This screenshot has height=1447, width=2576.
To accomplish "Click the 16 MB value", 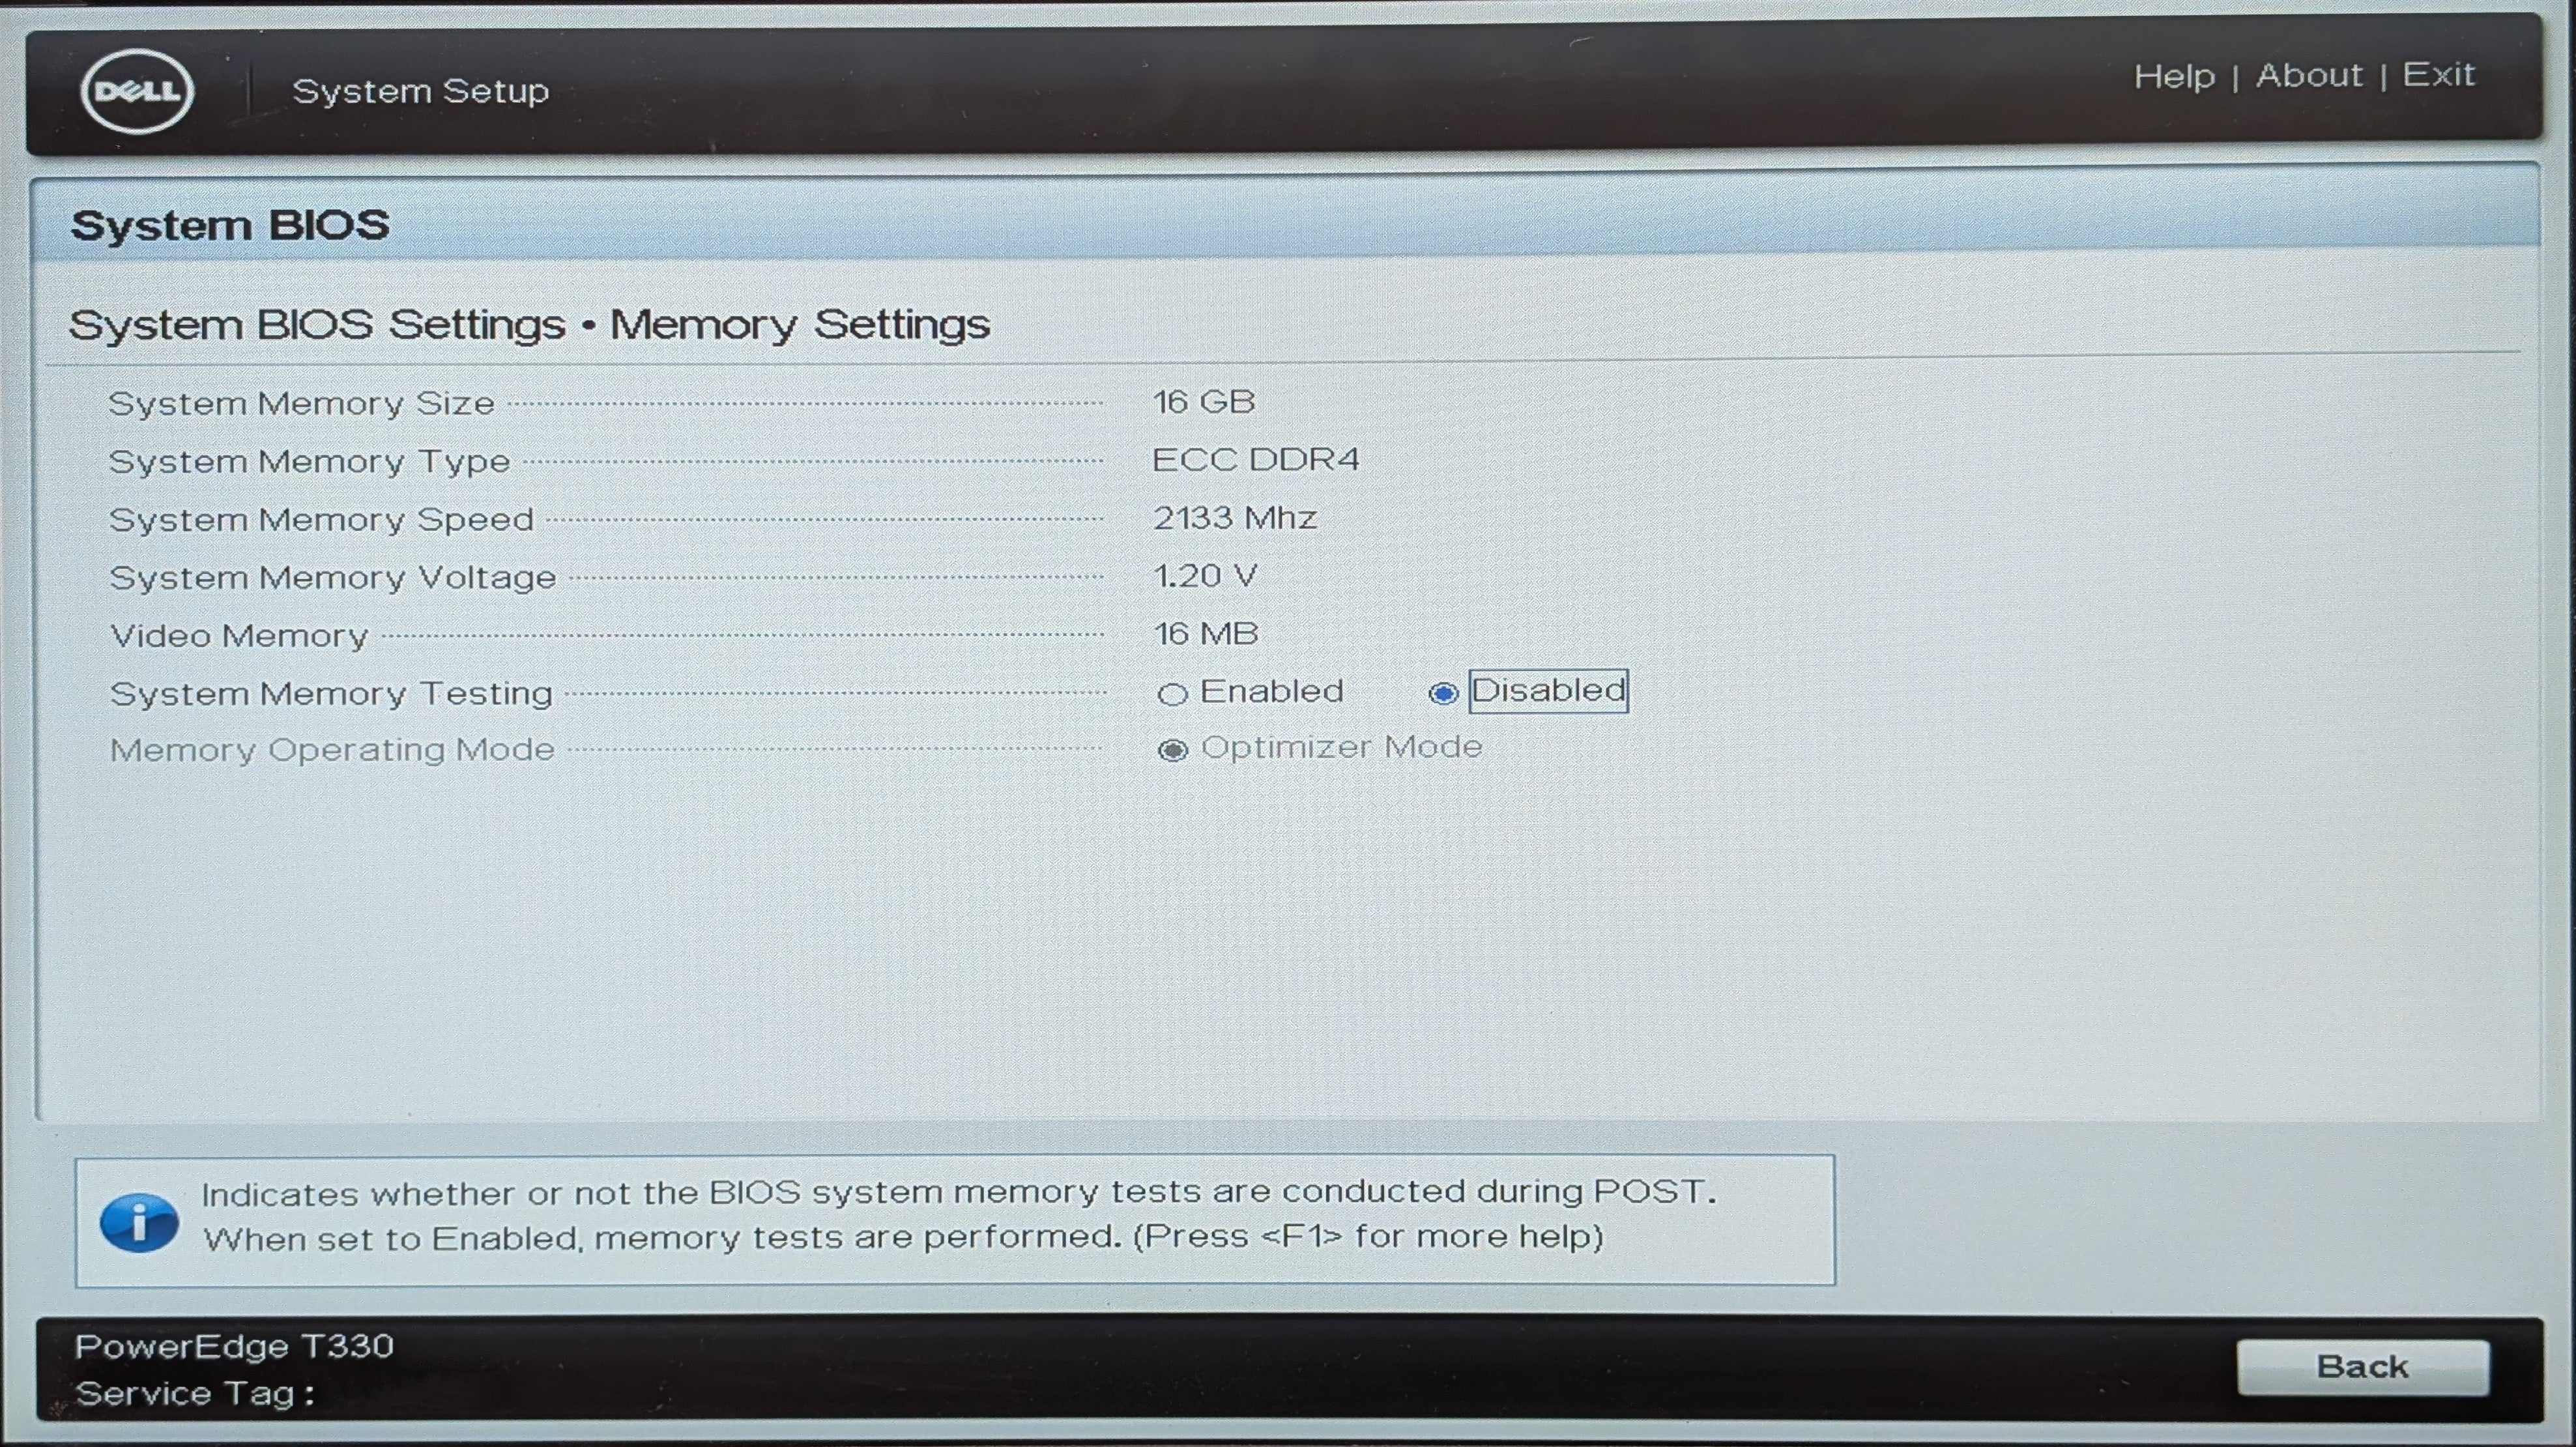I will pyautogui.click(x=1206, y=634).
